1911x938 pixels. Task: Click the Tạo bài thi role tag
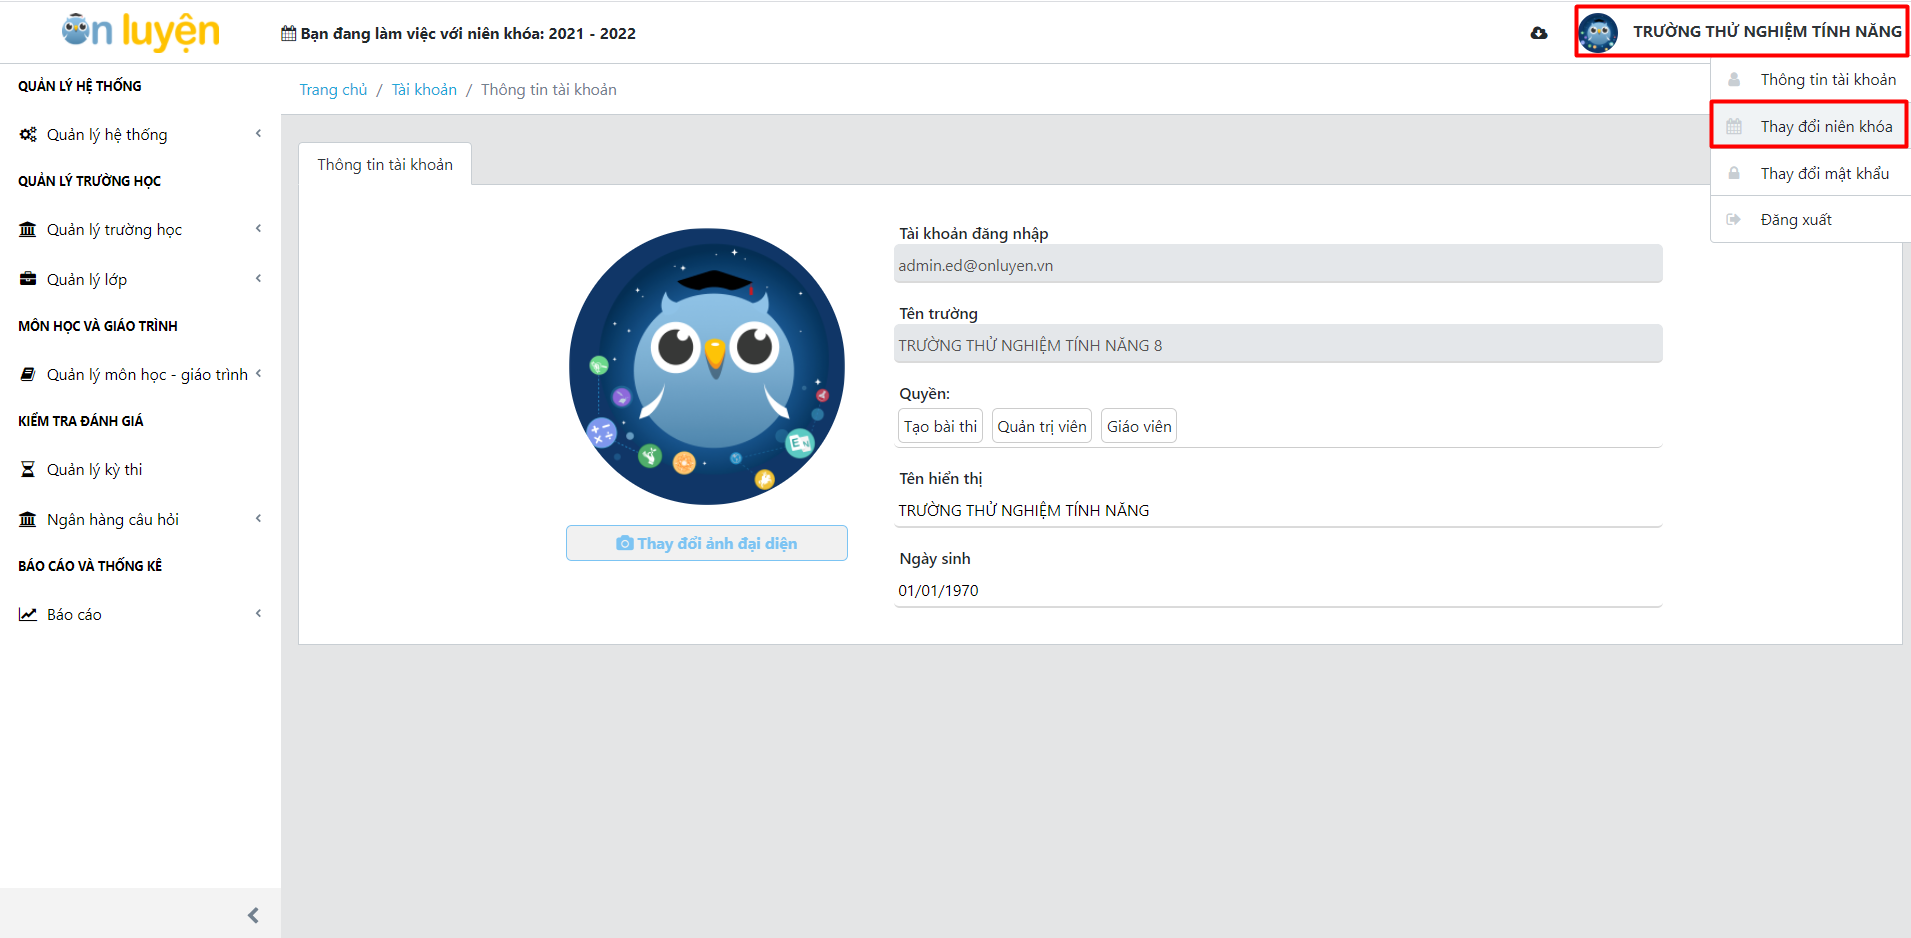(x=940, y=426)
